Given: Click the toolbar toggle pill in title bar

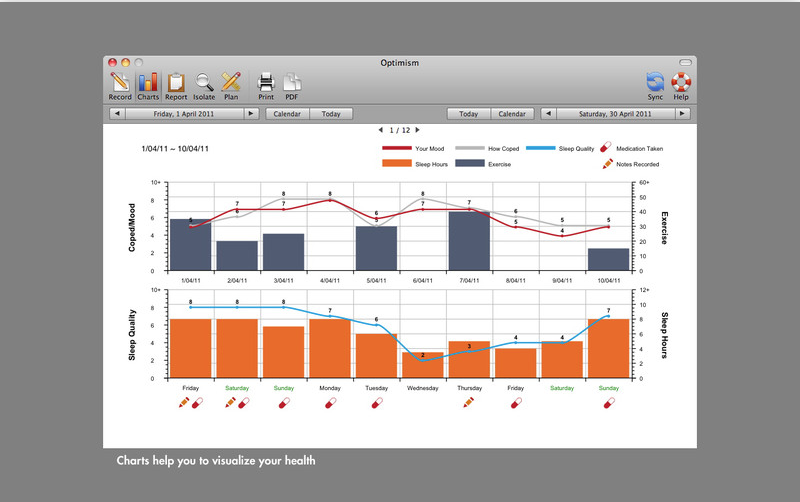Looking at the screenshot, I should click(x=685, y=62).
